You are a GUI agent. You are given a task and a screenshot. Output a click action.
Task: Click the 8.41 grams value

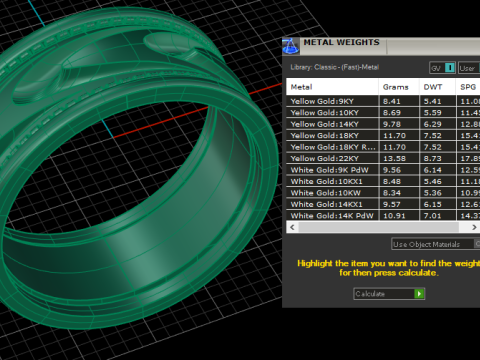click(x=391, y=101)
